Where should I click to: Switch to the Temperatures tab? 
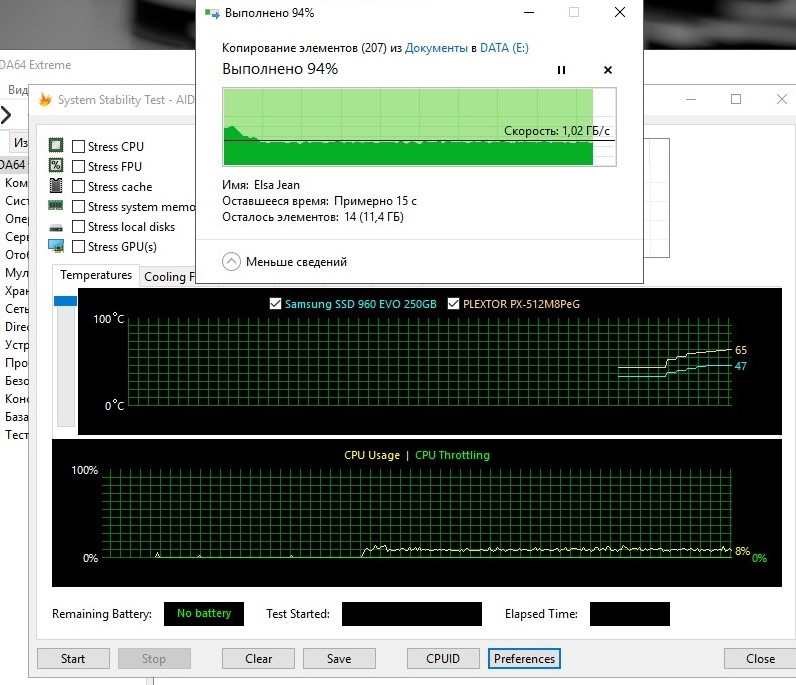95,275
